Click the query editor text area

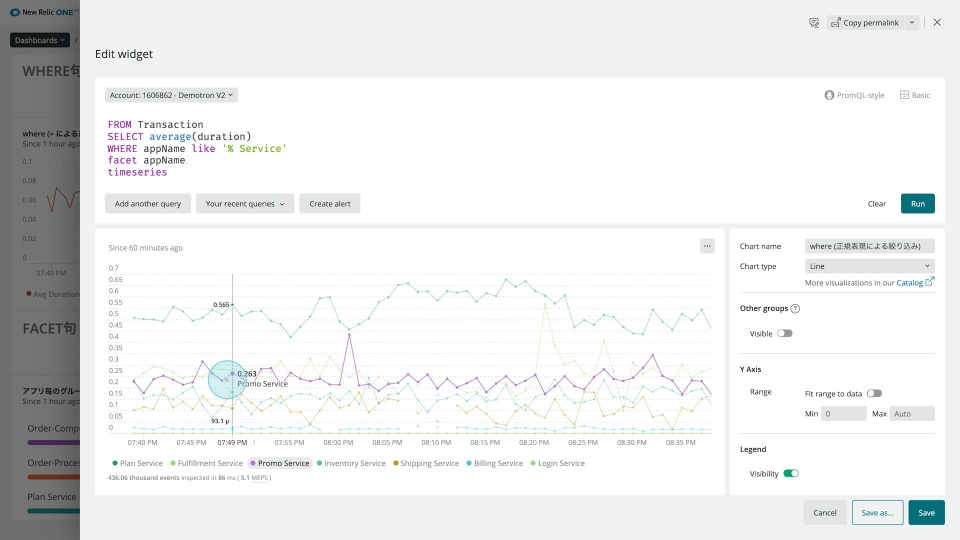click(519, 148)
